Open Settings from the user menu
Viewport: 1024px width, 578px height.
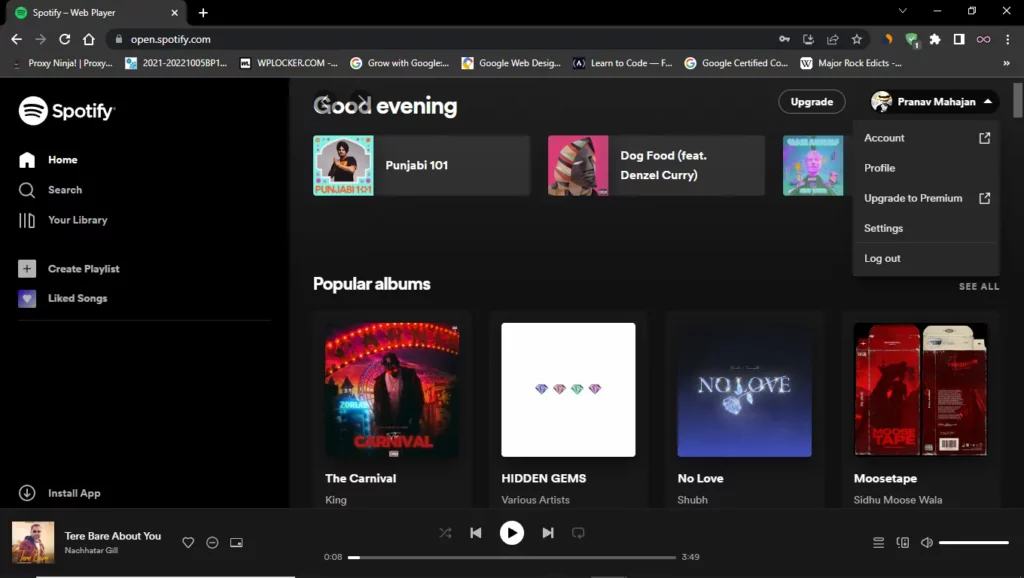tap(926, 228)
